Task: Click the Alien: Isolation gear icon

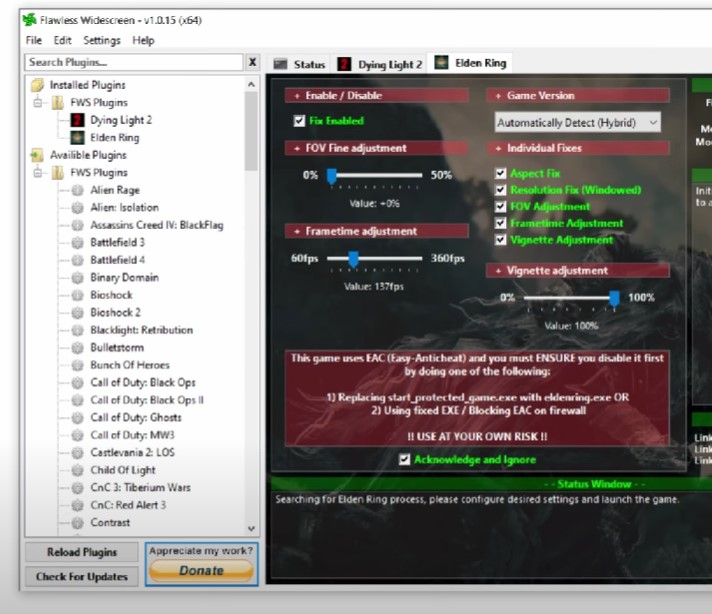Action: point(78,208)
